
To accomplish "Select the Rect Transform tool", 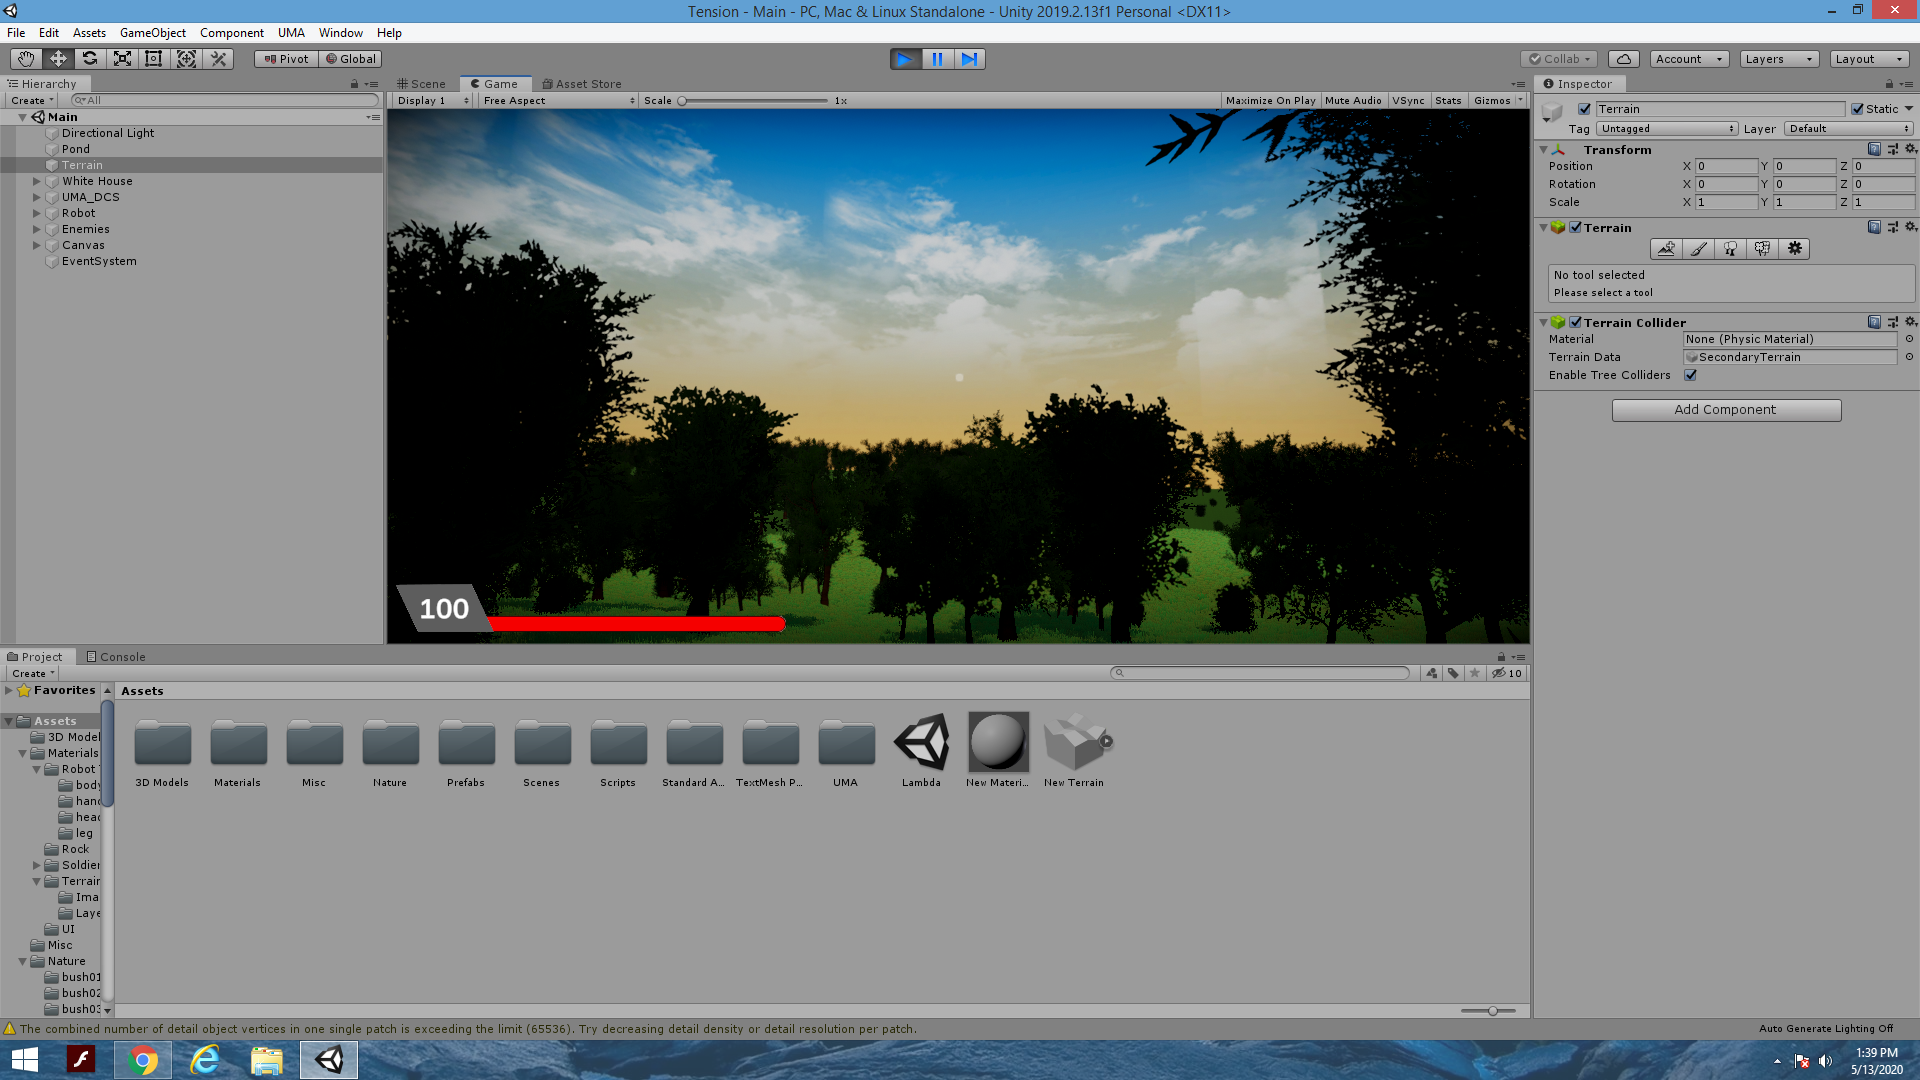I will pos(153,58).
